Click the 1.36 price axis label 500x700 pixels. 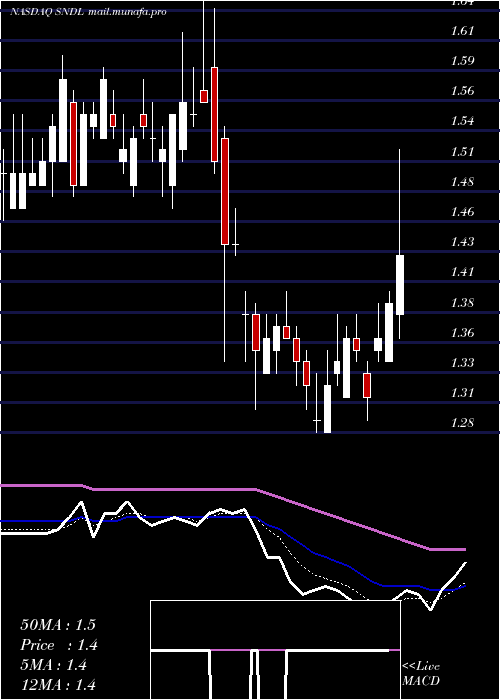462,333
